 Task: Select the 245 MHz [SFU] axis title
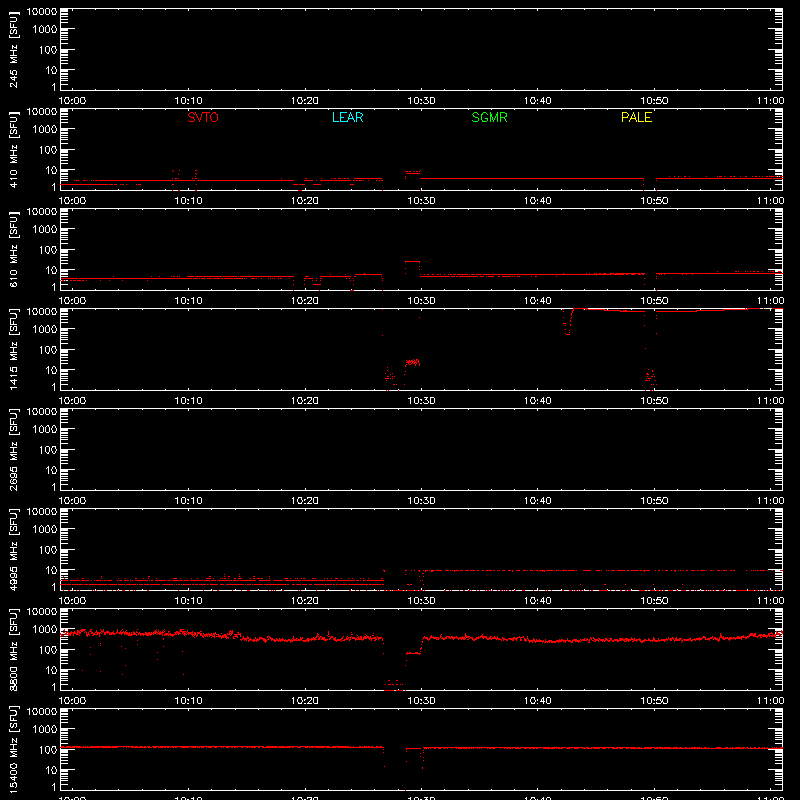tap(13, 50)
